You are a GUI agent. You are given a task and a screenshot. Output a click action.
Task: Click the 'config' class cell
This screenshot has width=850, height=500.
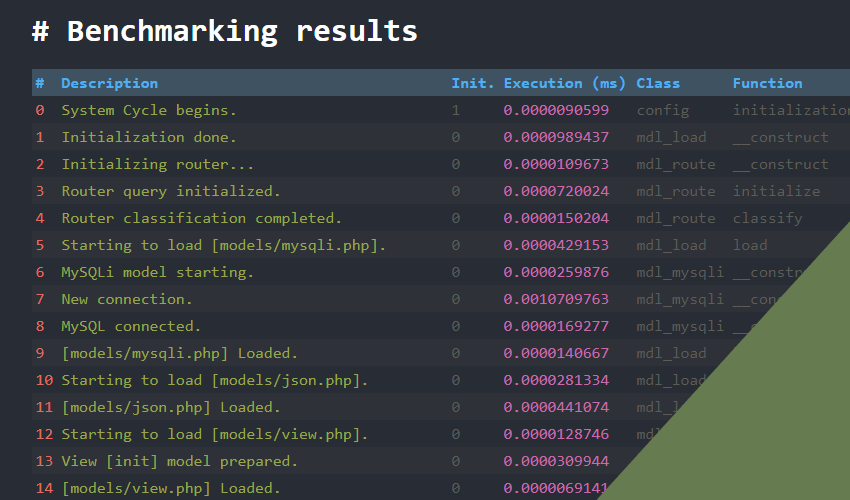point(662,111)
